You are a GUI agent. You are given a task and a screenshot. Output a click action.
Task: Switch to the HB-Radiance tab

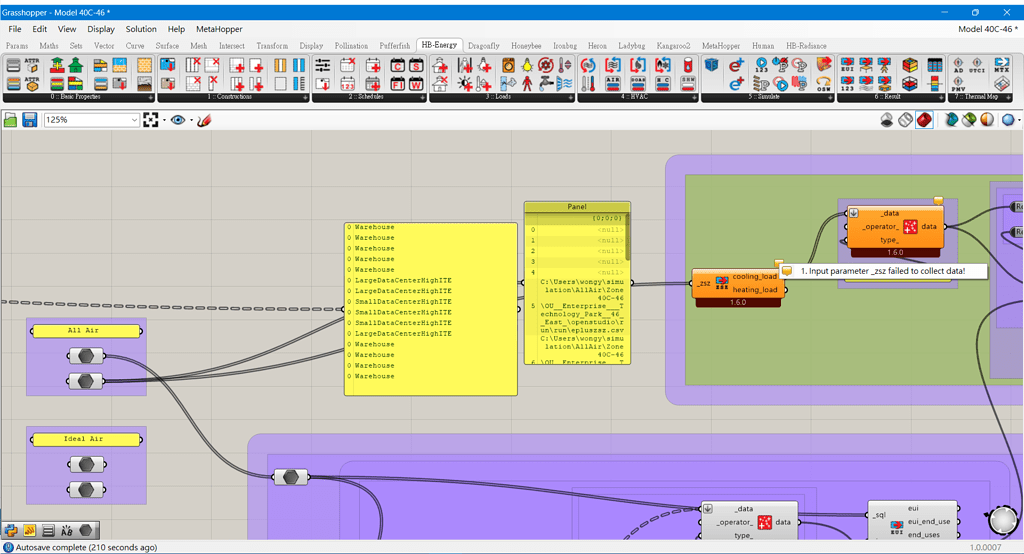tap(807, 46)
